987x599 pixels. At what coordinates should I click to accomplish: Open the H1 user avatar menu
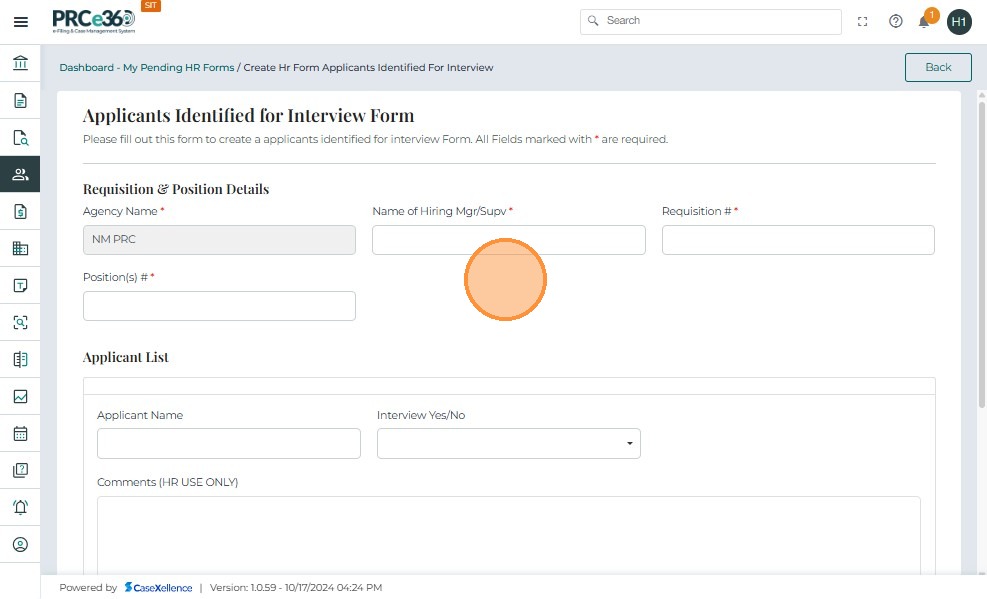[x=959, y=21]
